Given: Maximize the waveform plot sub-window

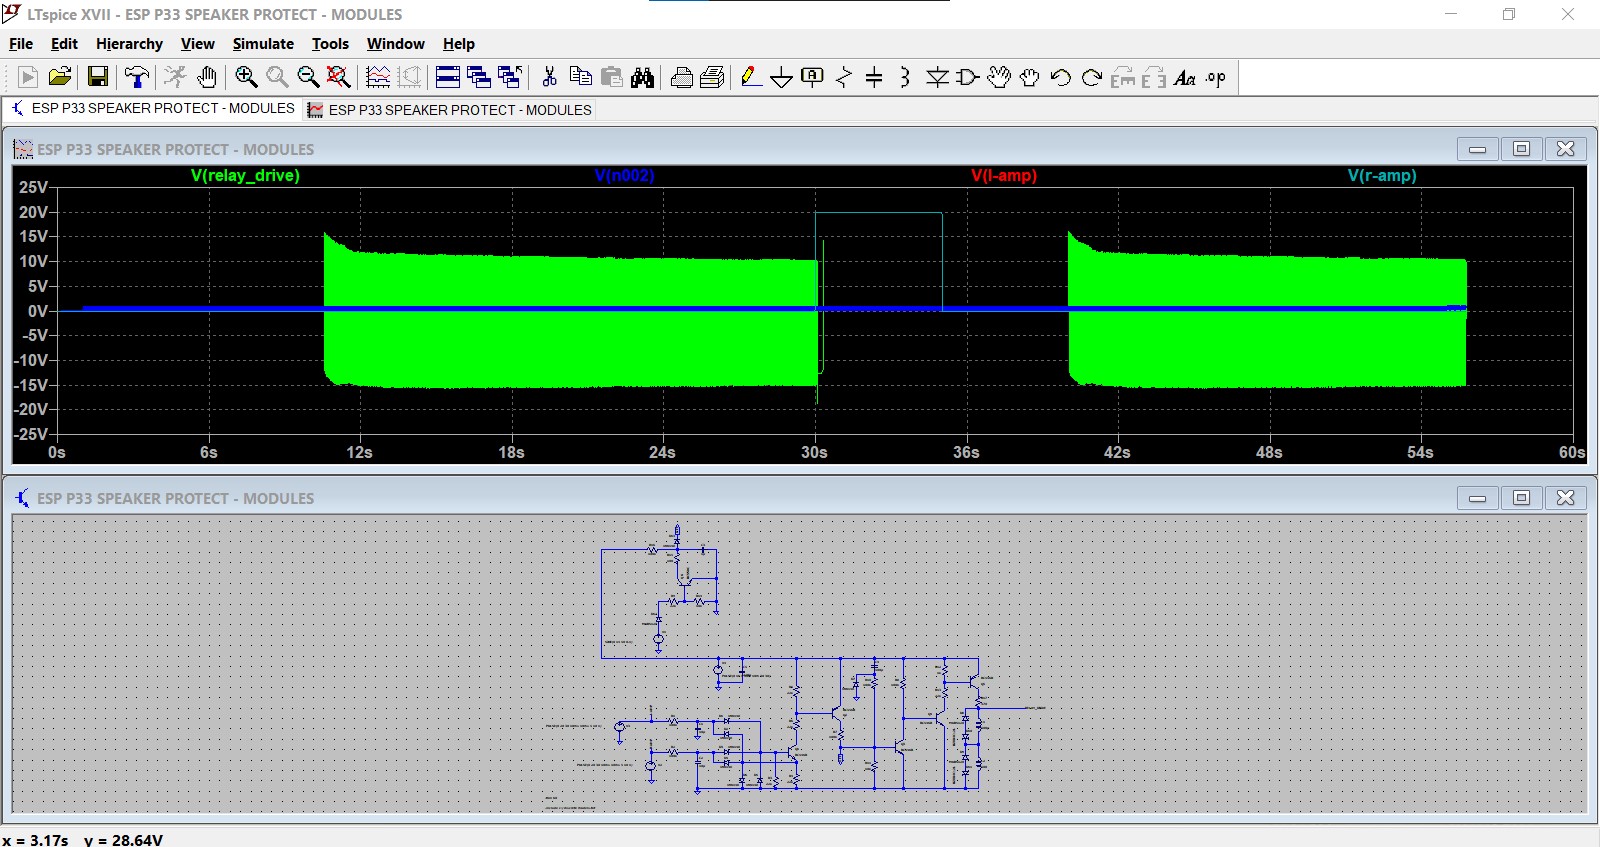Looking at the screenshot, I should click(x=1521, y=149).
